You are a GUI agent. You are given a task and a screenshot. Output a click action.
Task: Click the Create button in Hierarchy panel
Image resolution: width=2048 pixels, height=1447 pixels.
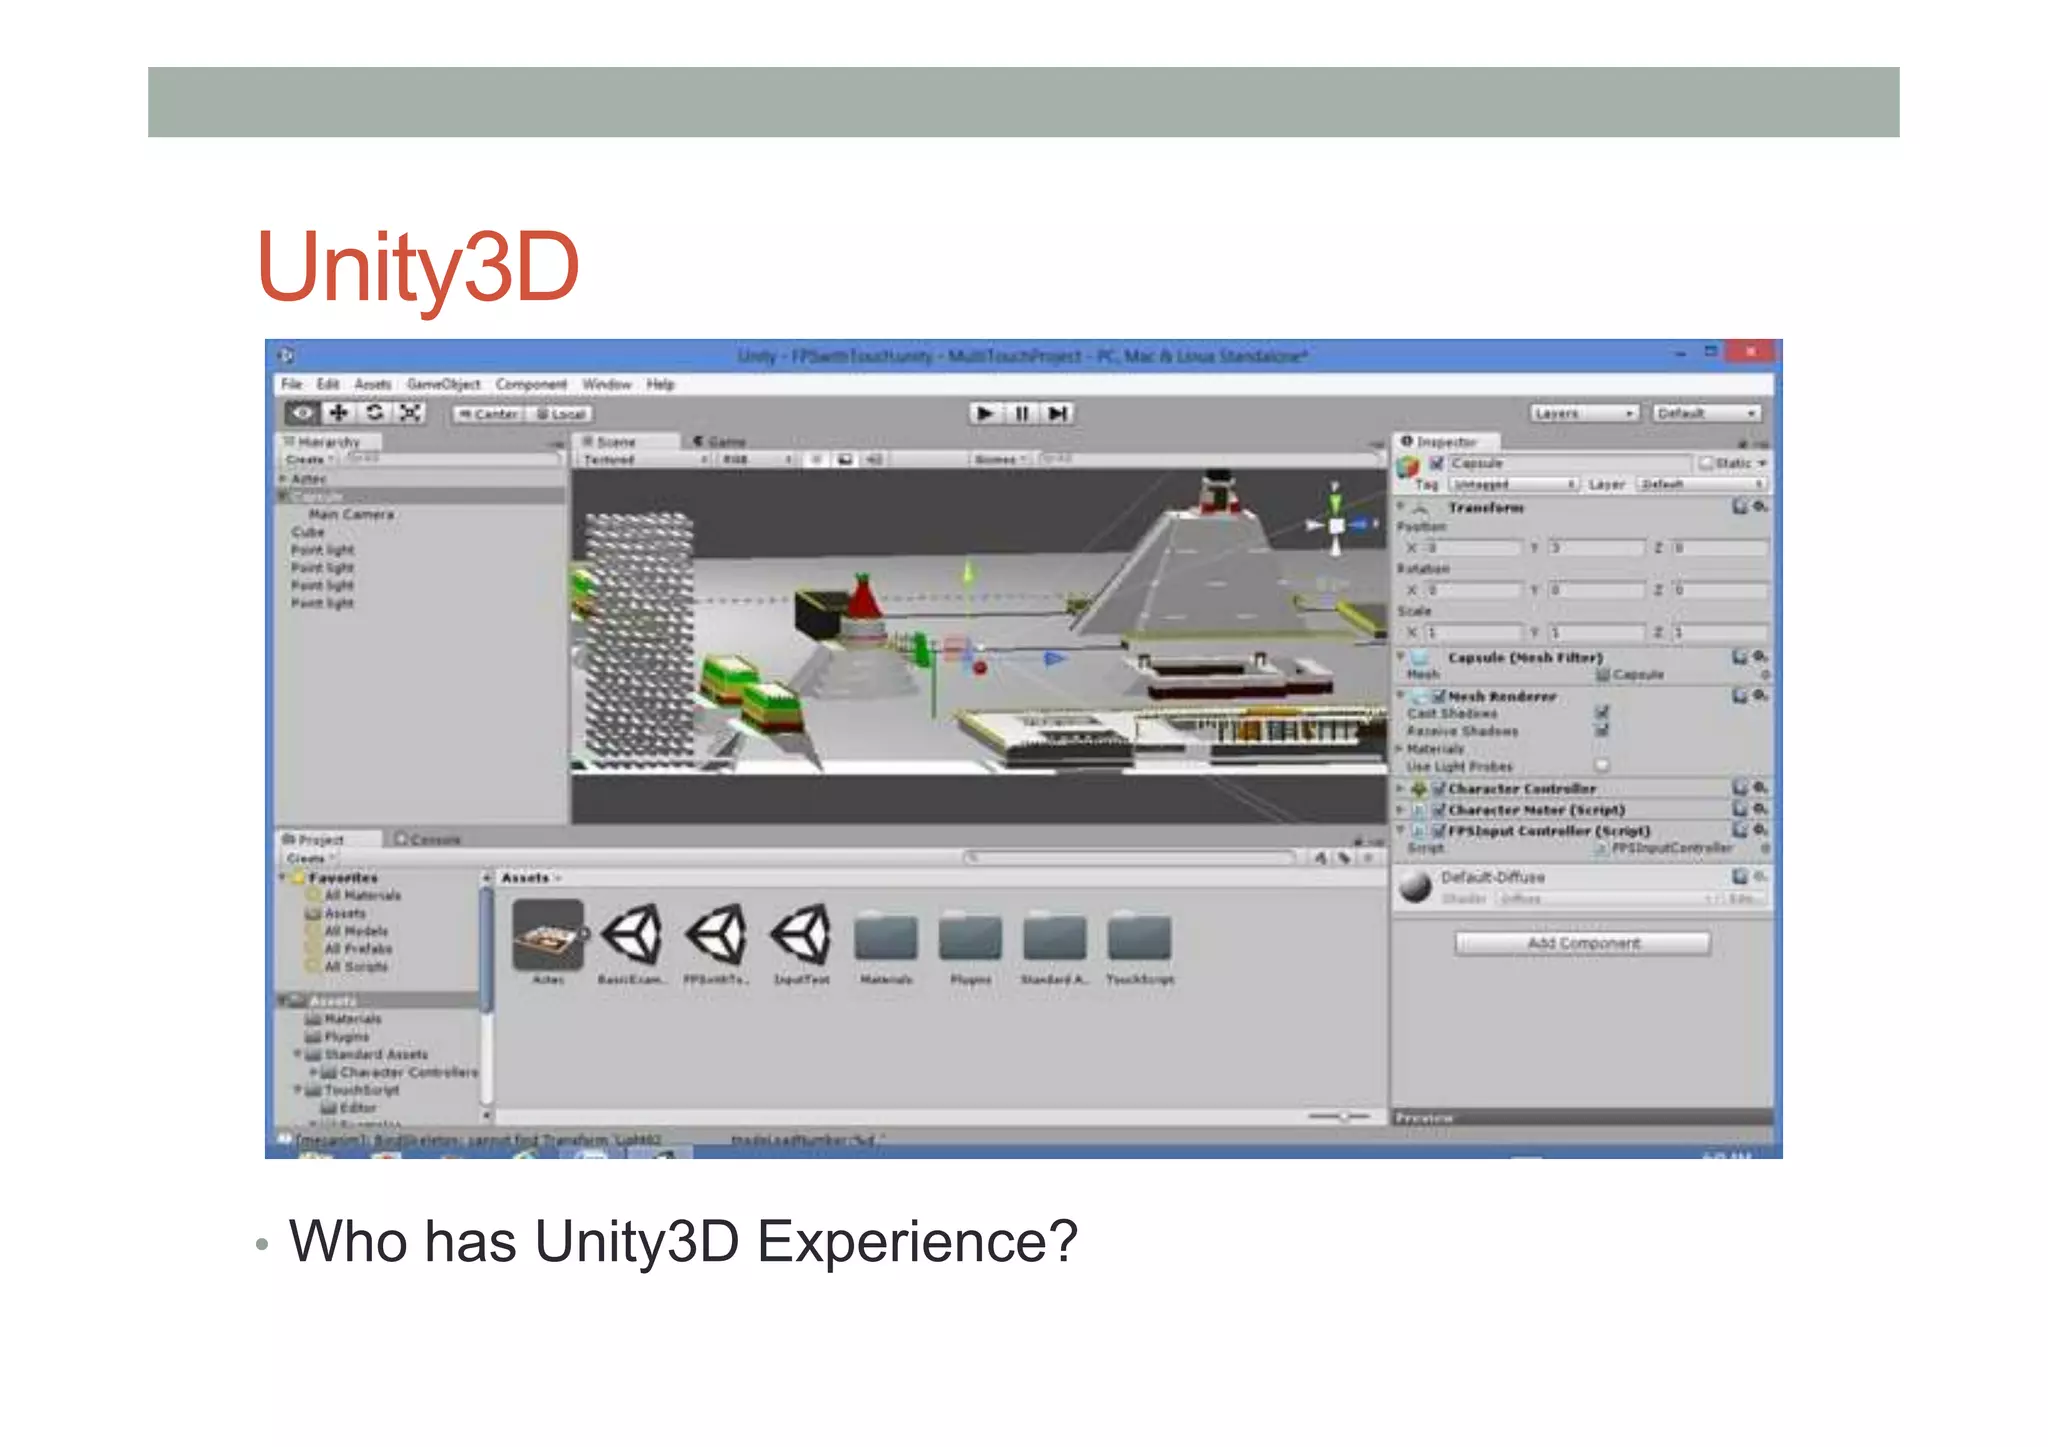(308, 459)
